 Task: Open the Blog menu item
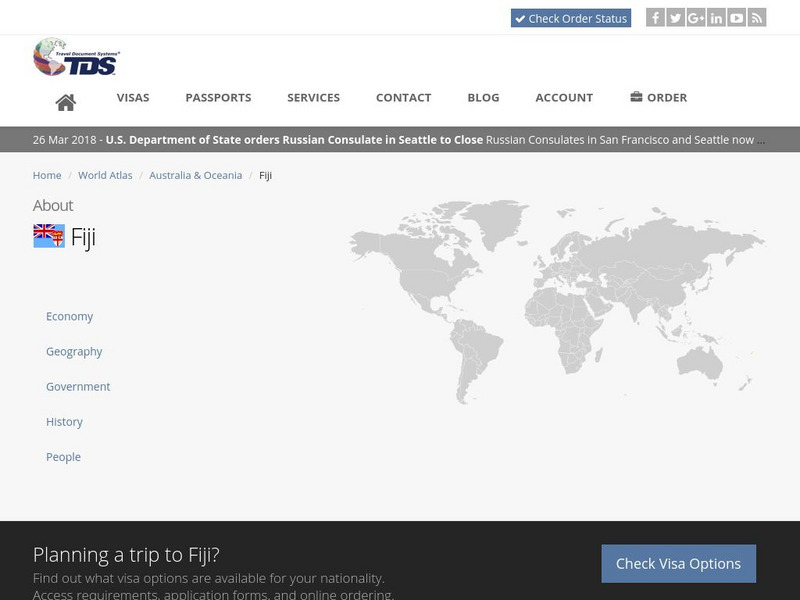(x=483, y=97)
